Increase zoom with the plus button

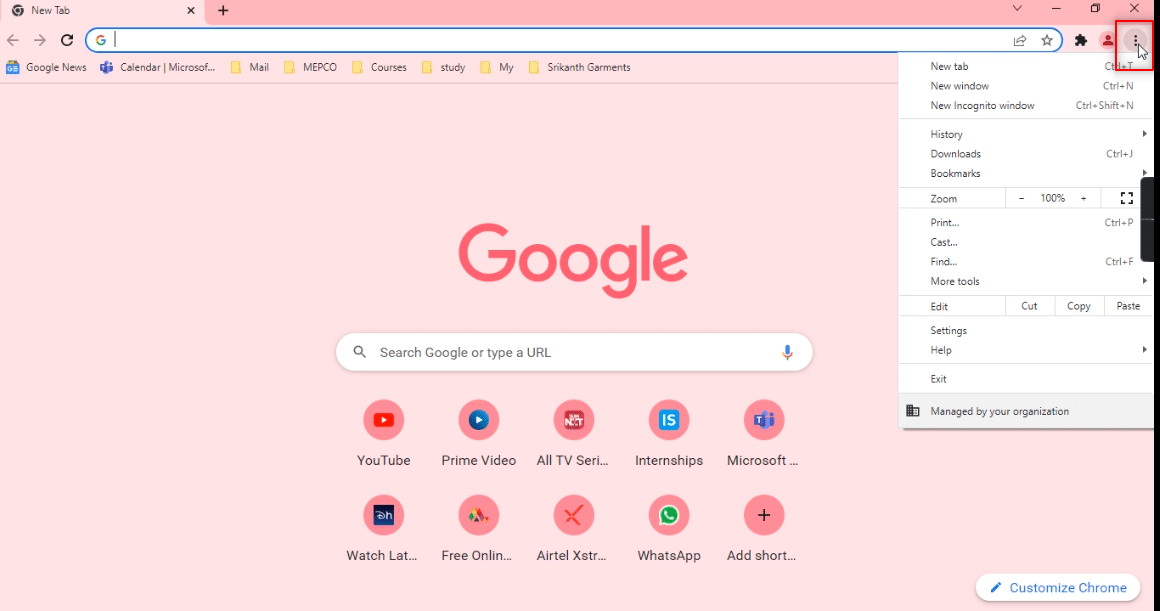pyautogui.click(x=1084, y=198)
